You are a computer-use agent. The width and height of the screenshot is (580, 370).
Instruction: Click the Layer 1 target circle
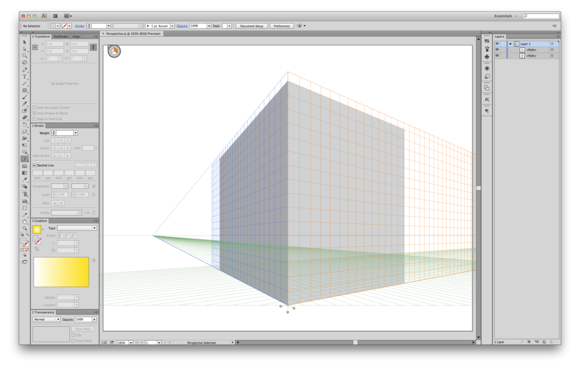pyautogui.click(x=552, y=44)
